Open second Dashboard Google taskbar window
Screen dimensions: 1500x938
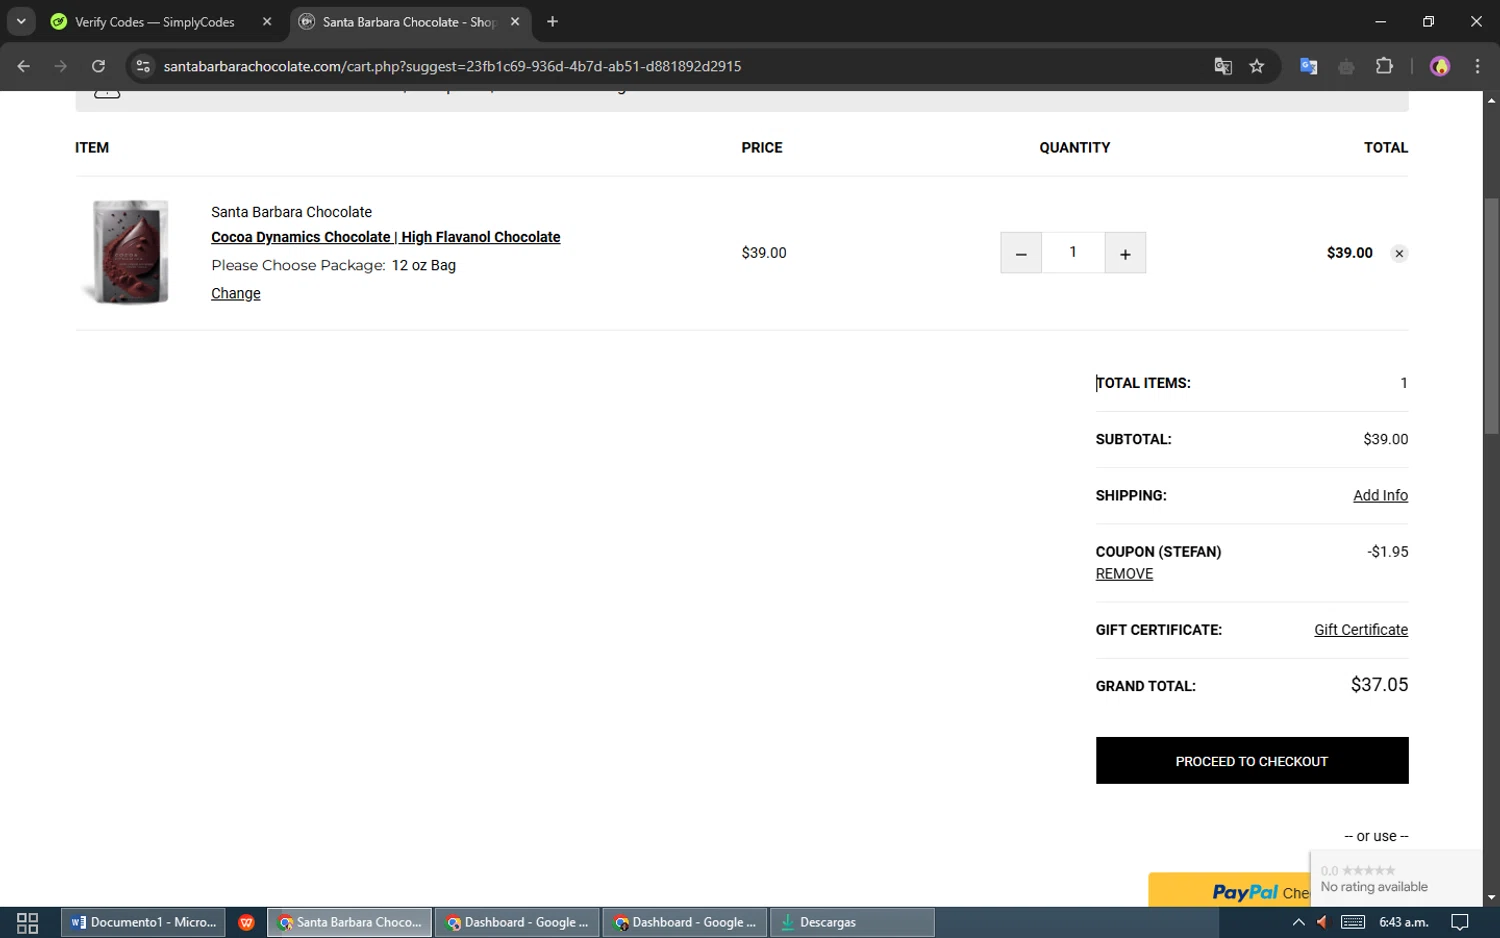pyautogui.click(x=685, y=922)
